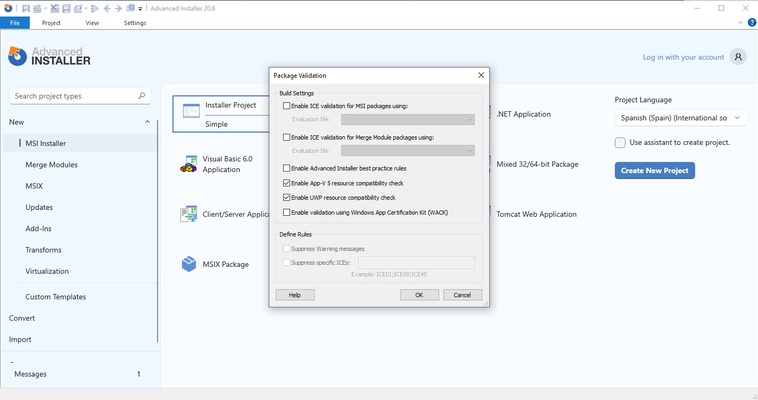Click the user account avatar icon
This screenshot has height=400, width=758.
(738, 57)
